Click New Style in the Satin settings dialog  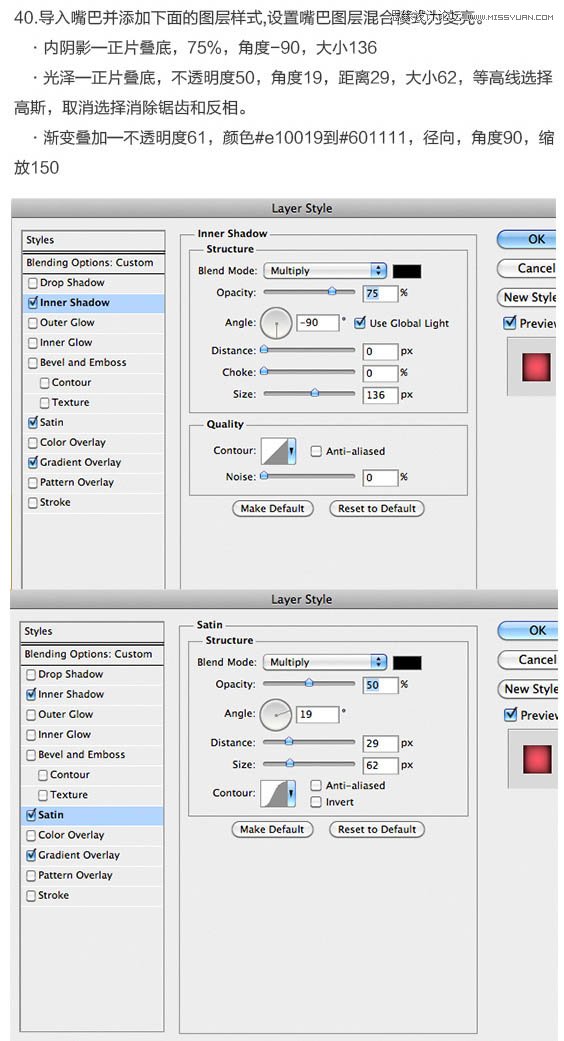528,689
